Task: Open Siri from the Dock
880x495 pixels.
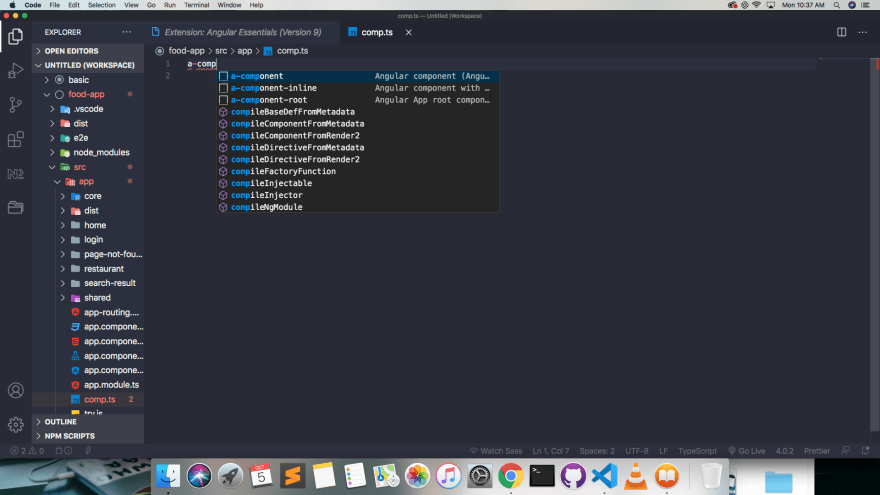Action: coord(199,476)
